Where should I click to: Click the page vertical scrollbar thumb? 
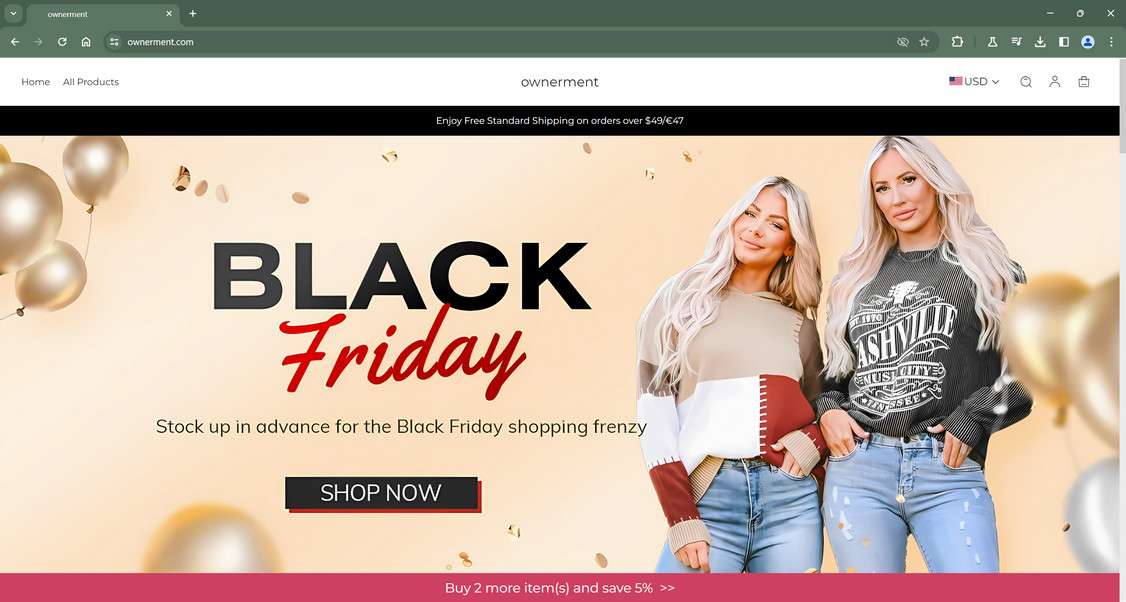click(x=1122, y=106)
